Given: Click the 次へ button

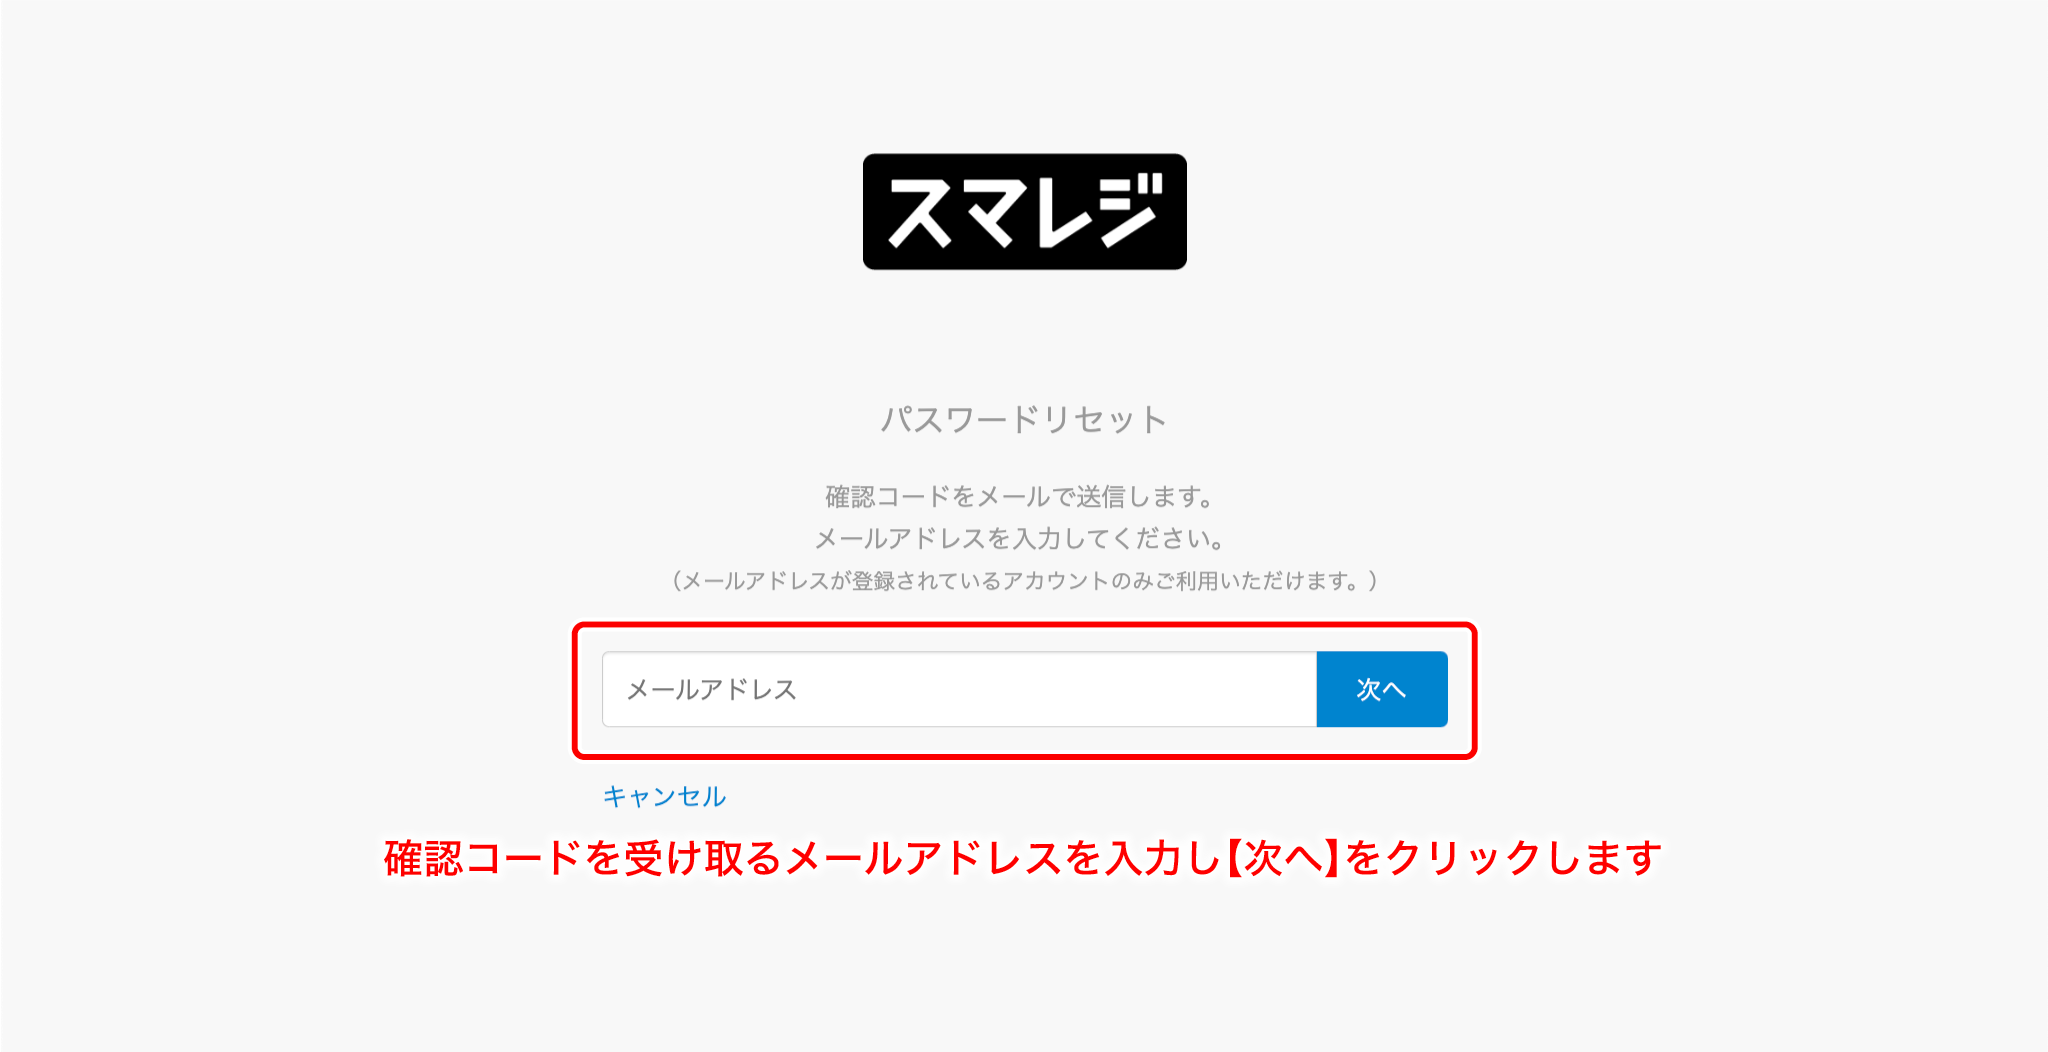Looking at the screenshot, I should 1382,689.
